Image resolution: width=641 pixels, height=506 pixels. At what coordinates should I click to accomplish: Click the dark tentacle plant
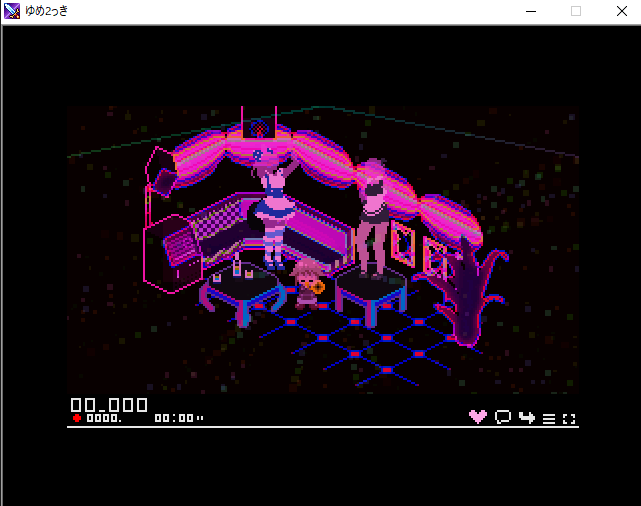pyautogui.click(x=466, y=290)
